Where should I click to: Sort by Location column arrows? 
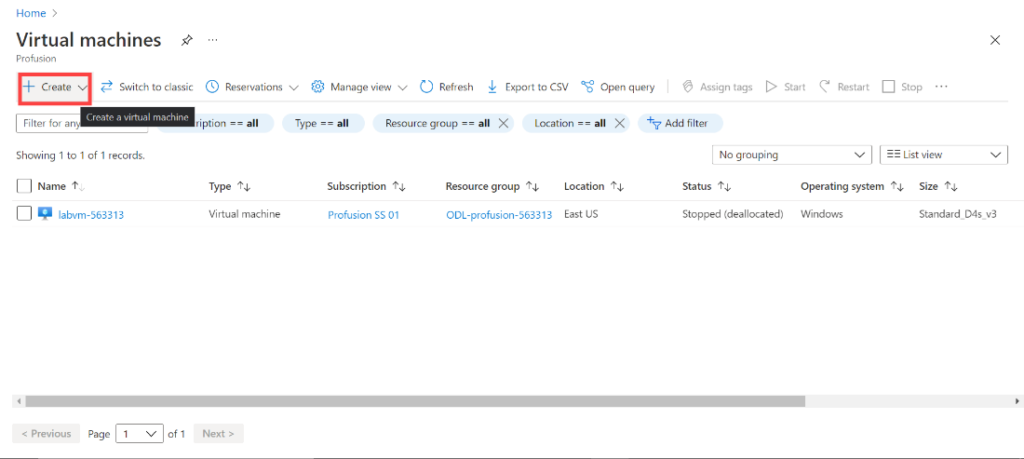click(617, 187)
